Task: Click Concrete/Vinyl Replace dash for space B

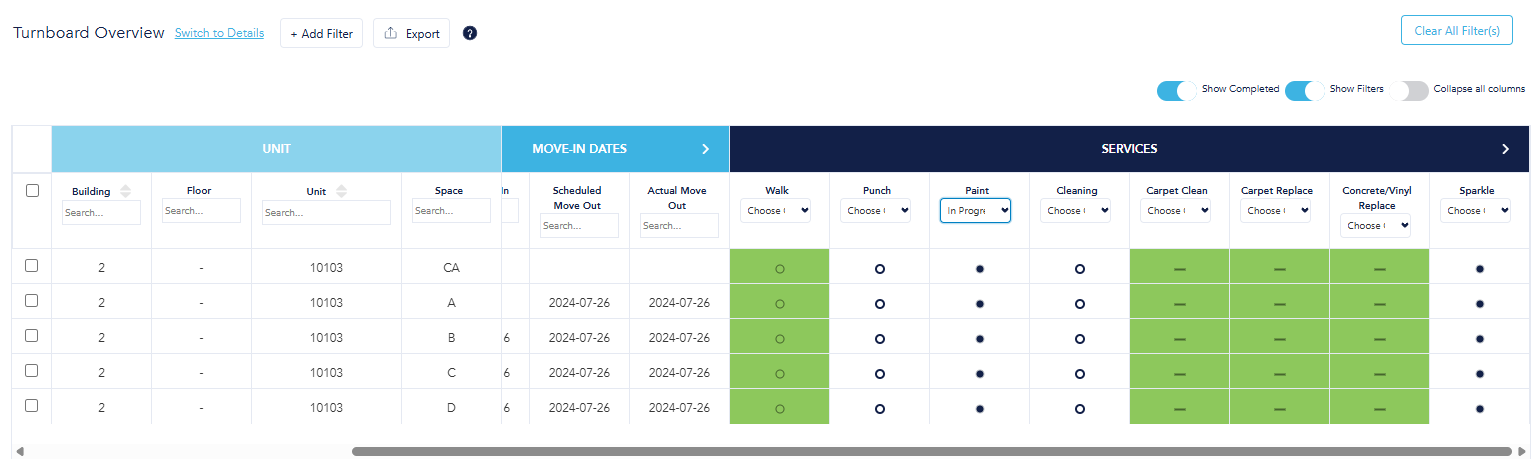Action: pos(1380,339)
